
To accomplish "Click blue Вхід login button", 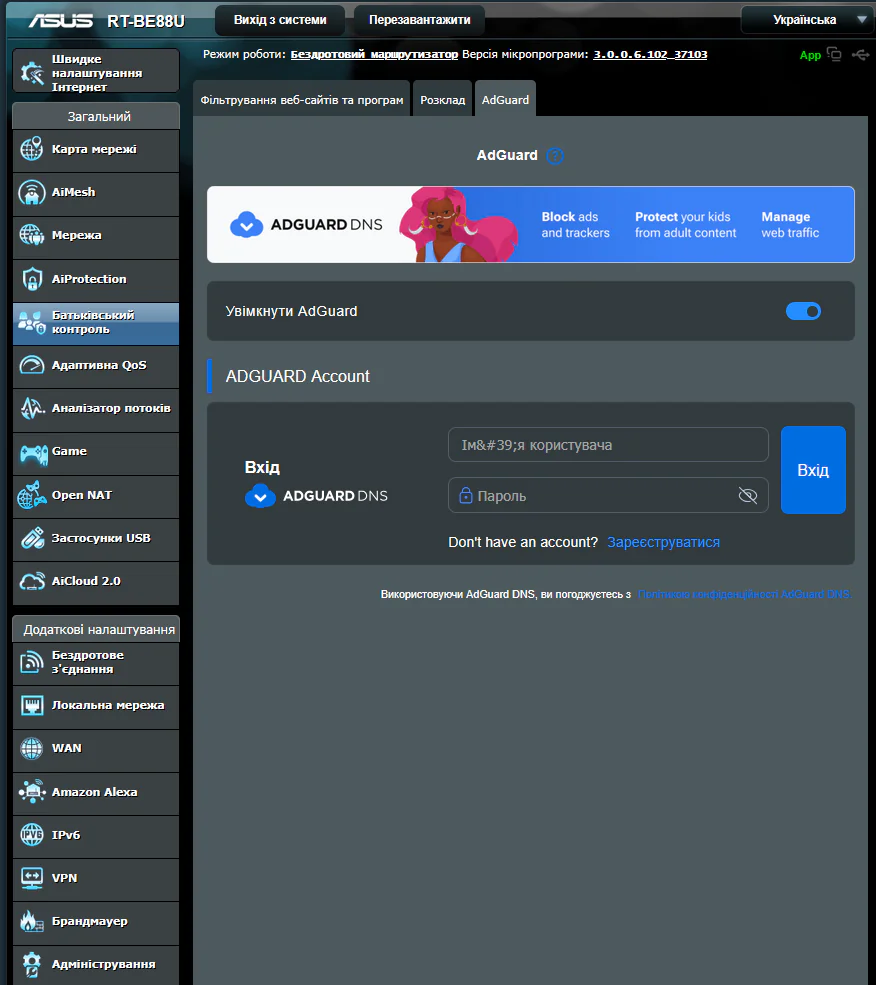I will click(x=813, y=470).
